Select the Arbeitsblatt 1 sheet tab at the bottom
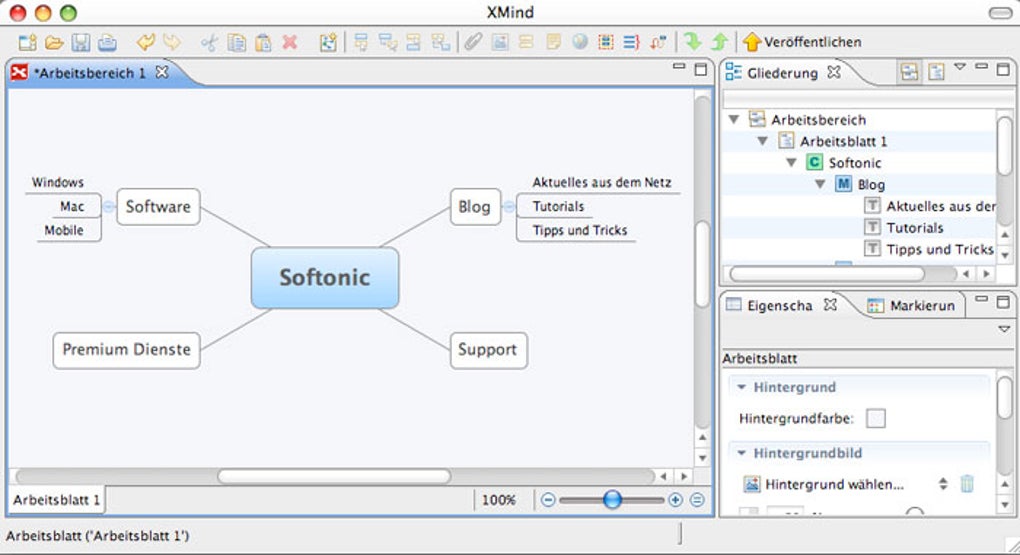The width and height of the screenshot is (1020, 555). [x=57, y=500]
